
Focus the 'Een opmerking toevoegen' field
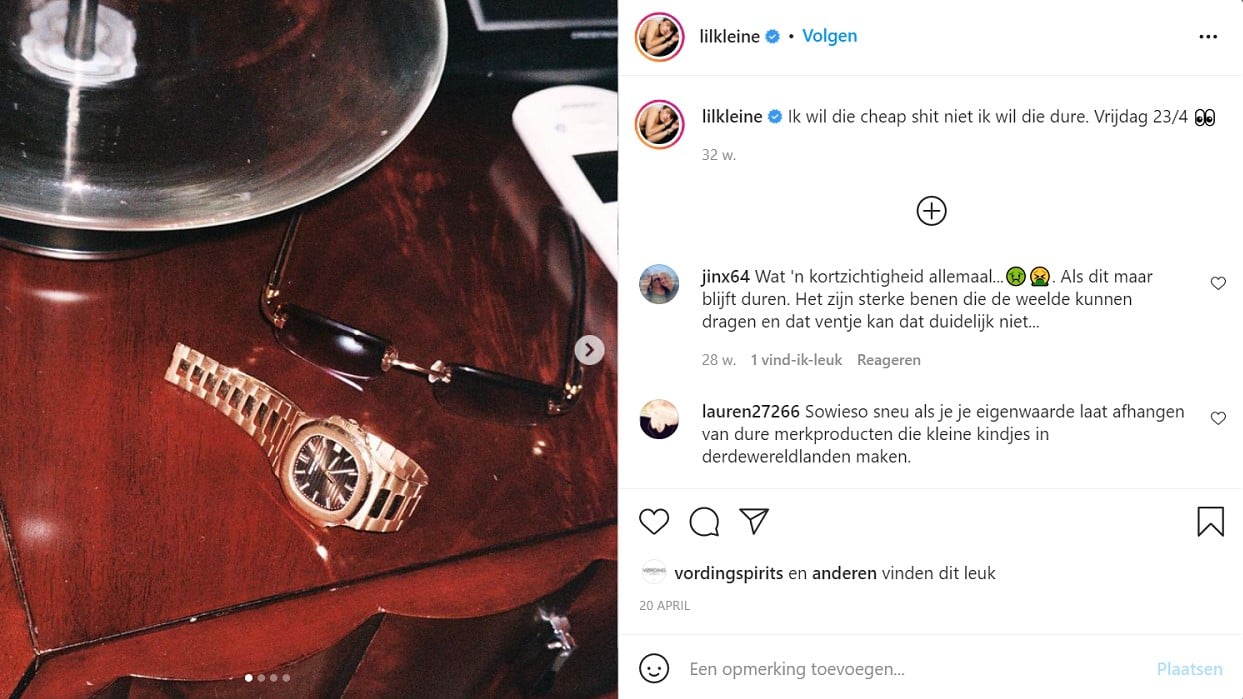point(910,669)
